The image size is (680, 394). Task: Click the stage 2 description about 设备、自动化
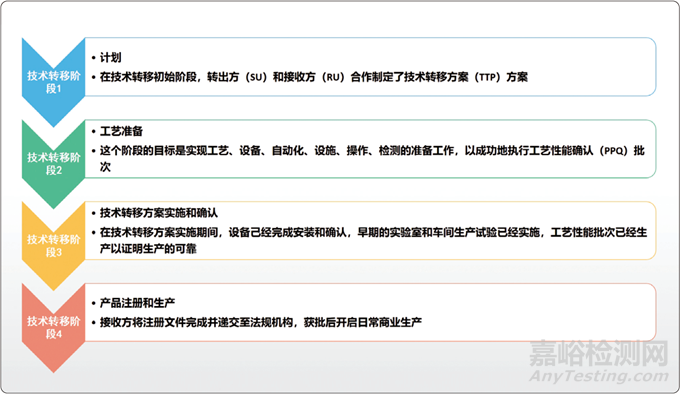[x=372, y=159]
